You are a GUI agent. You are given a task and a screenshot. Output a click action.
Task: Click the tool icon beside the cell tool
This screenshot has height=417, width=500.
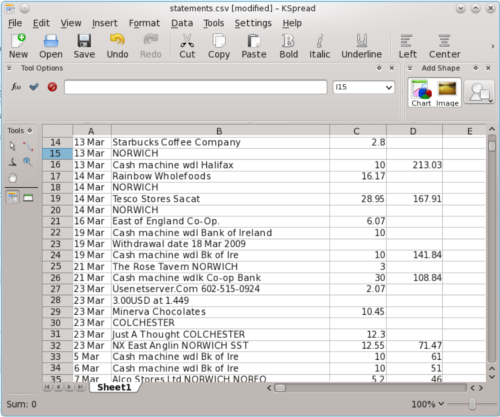coord(28,198)
